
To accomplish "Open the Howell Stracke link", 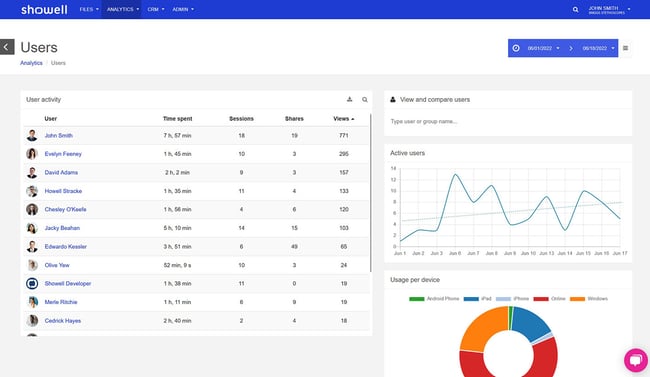I will tap(63, 191).
